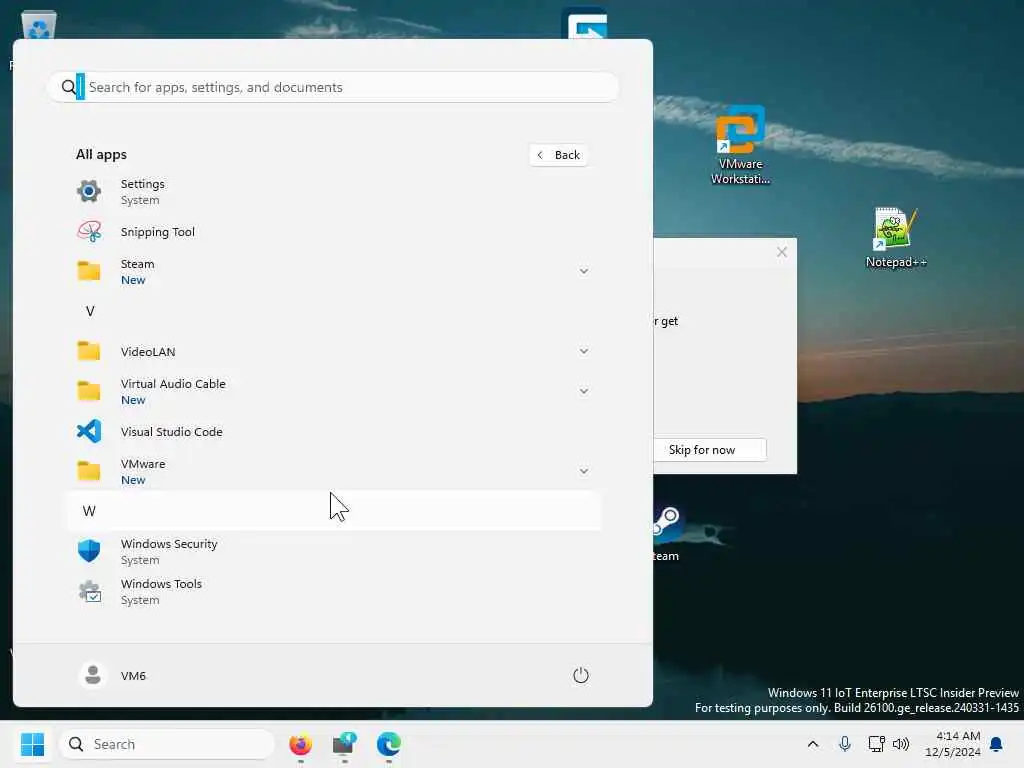Show hidden system tray icons

(813, 744)
